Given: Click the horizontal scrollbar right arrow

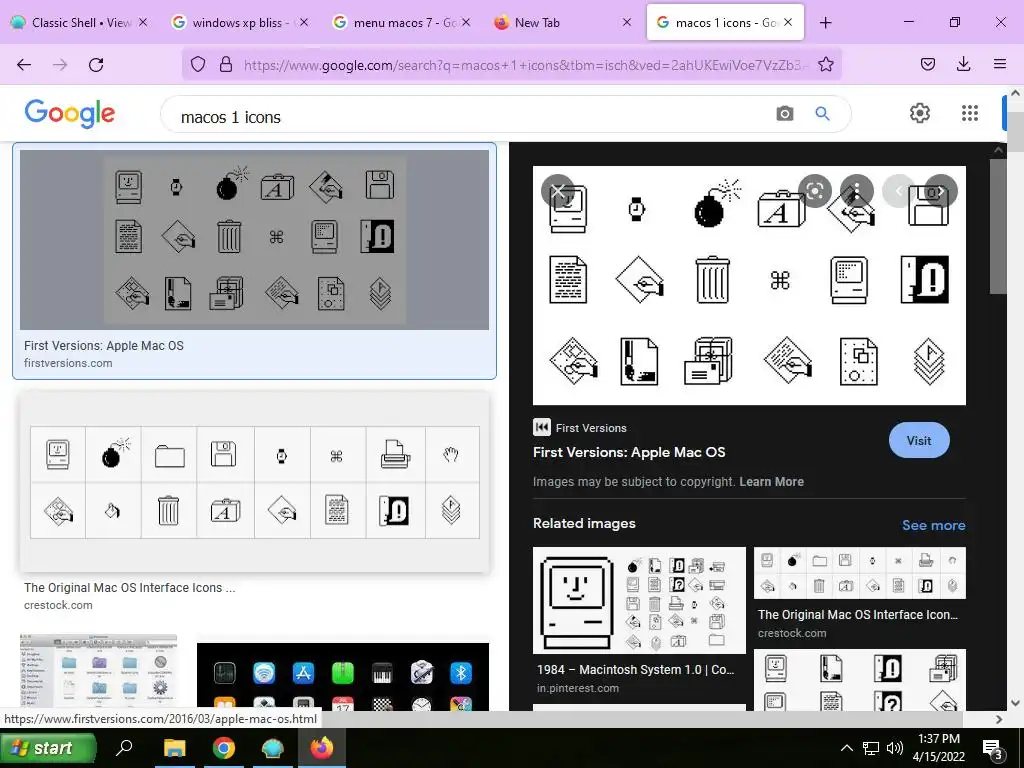Looking at the screenshot, I should click(999, 719).
